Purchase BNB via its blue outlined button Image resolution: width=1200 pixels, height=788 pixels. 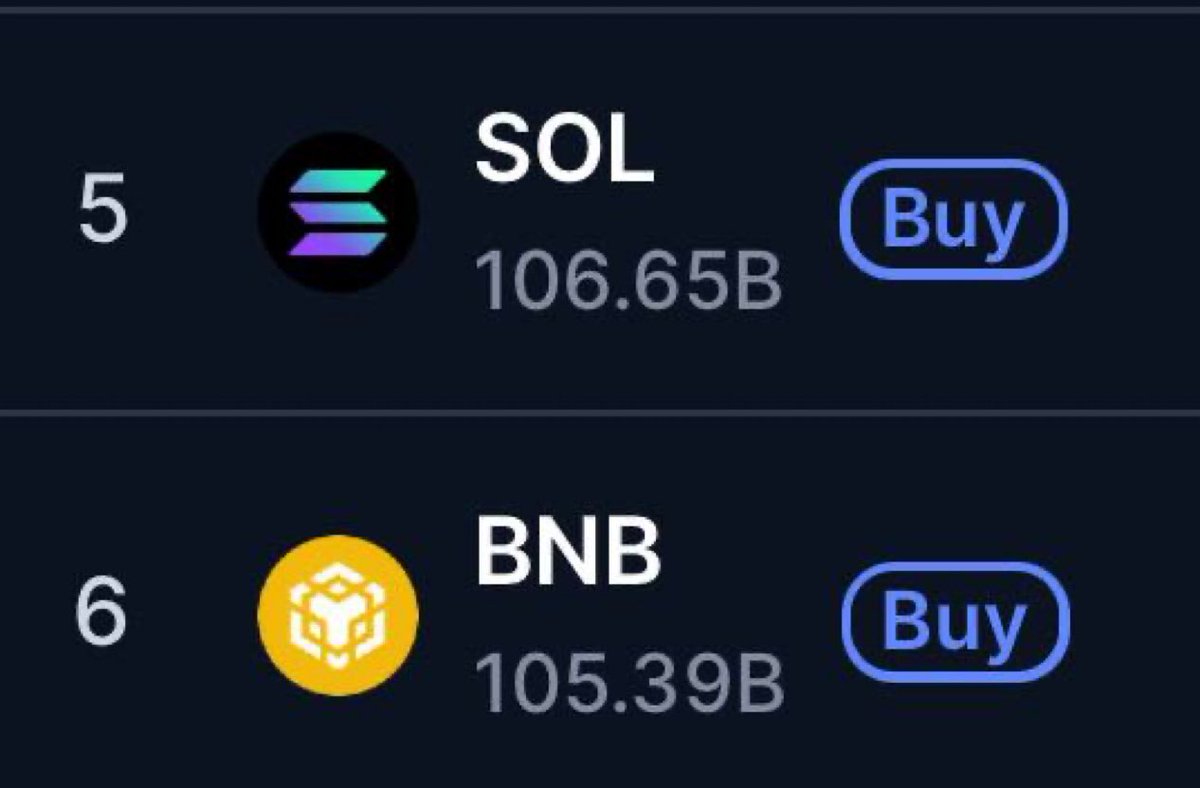pyautogui.click(x=955, y=622)
